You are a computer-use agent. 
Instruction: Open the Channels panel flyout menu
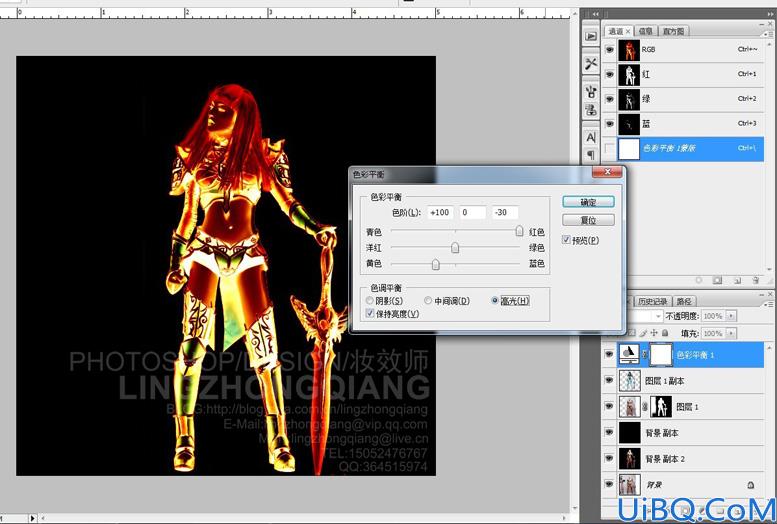[x=769, y=33]
